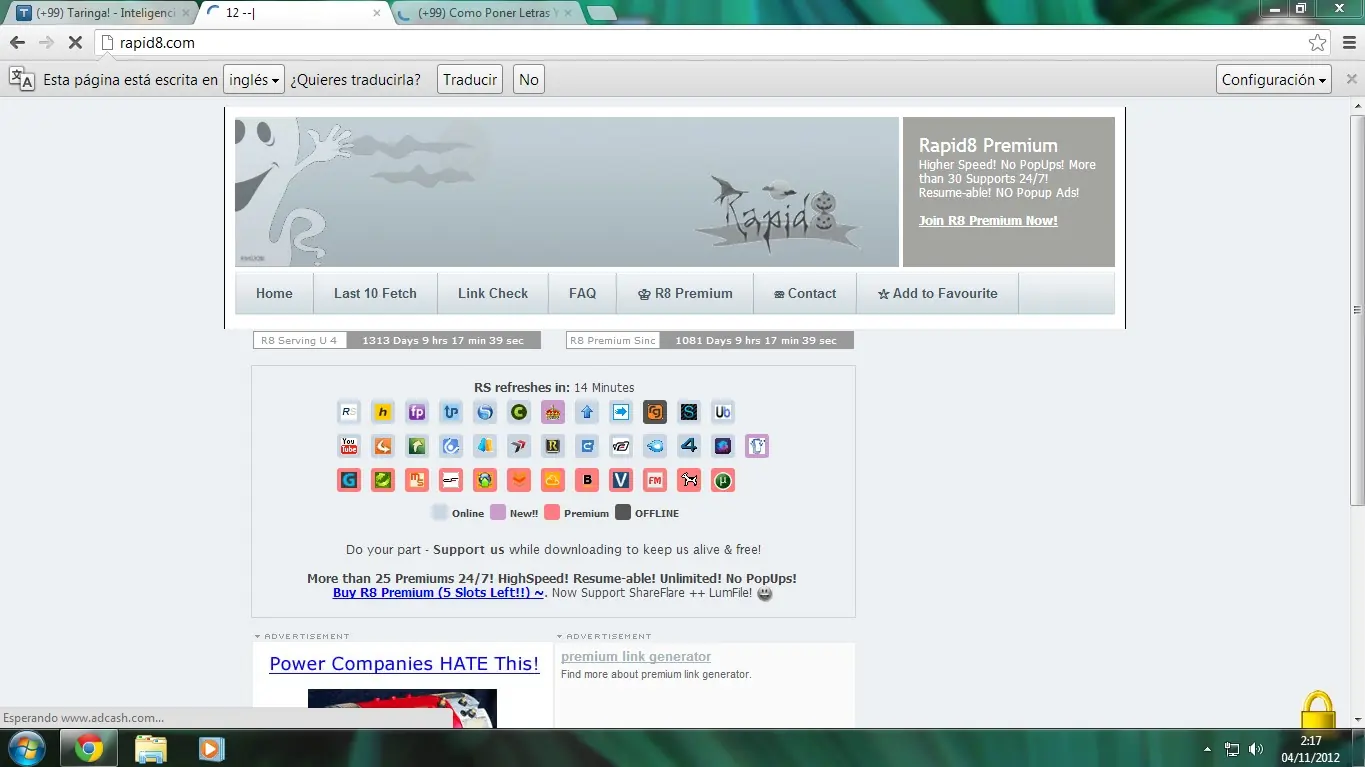The height and width of the screenshot is (767, 1365).
Task: Open the FAQ menu item
Action: (582, 293)
